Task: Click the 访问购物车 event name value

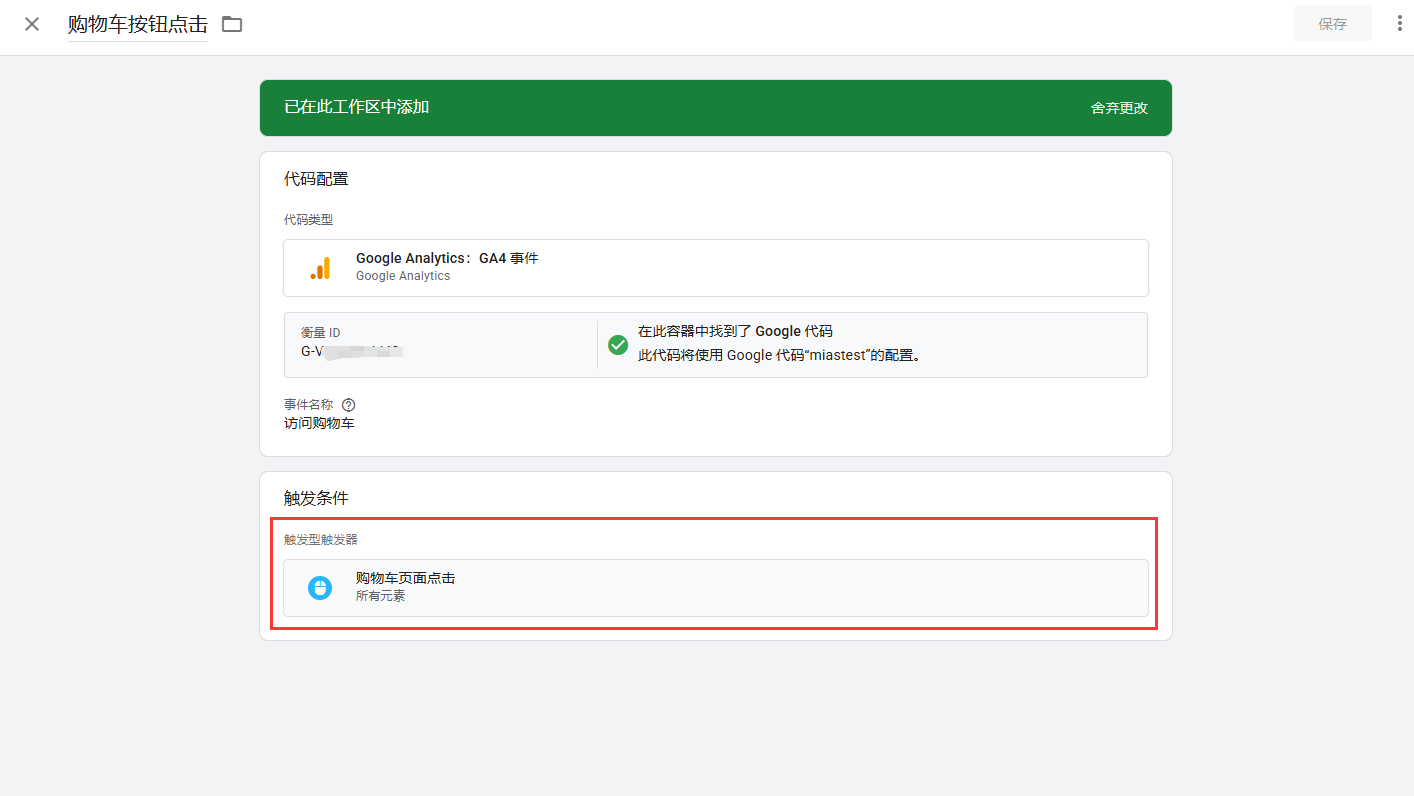Action: pyautogui.click(x=319, y=423)
